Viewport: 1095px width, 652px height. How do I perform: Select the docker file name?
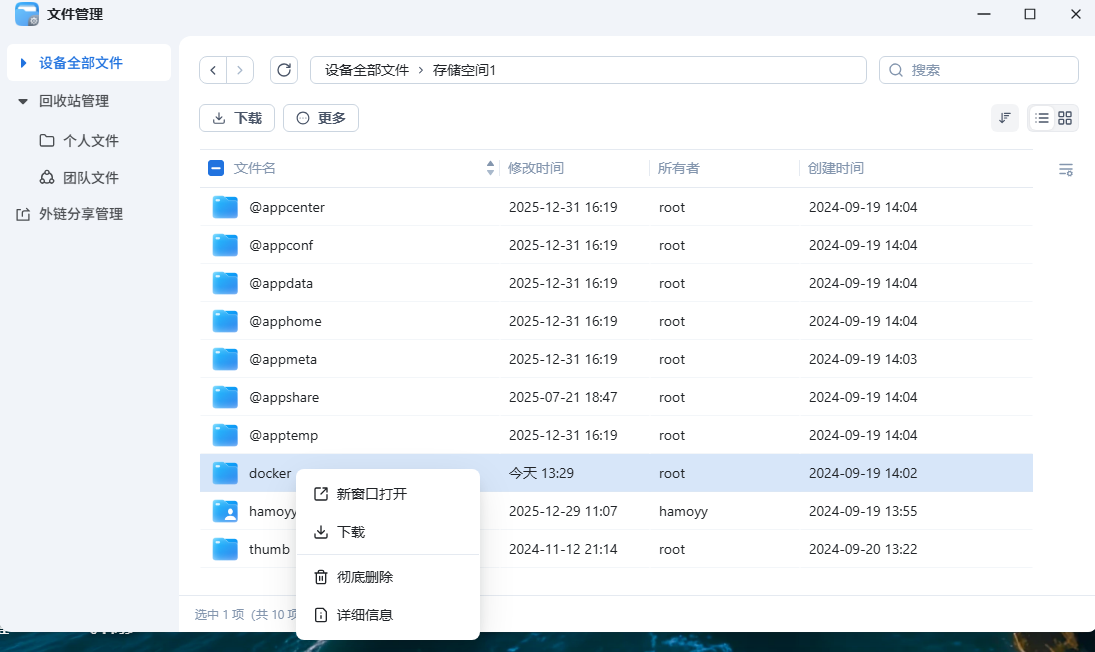(270, 473)
